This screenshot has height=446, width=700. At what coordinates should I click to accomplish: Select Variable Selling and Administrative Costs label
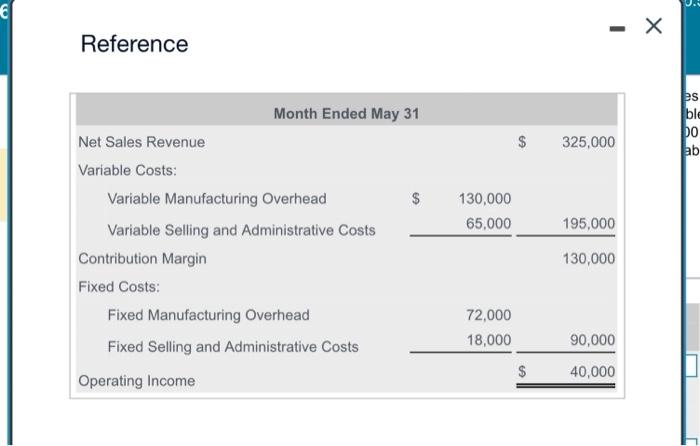pos(242,230)
